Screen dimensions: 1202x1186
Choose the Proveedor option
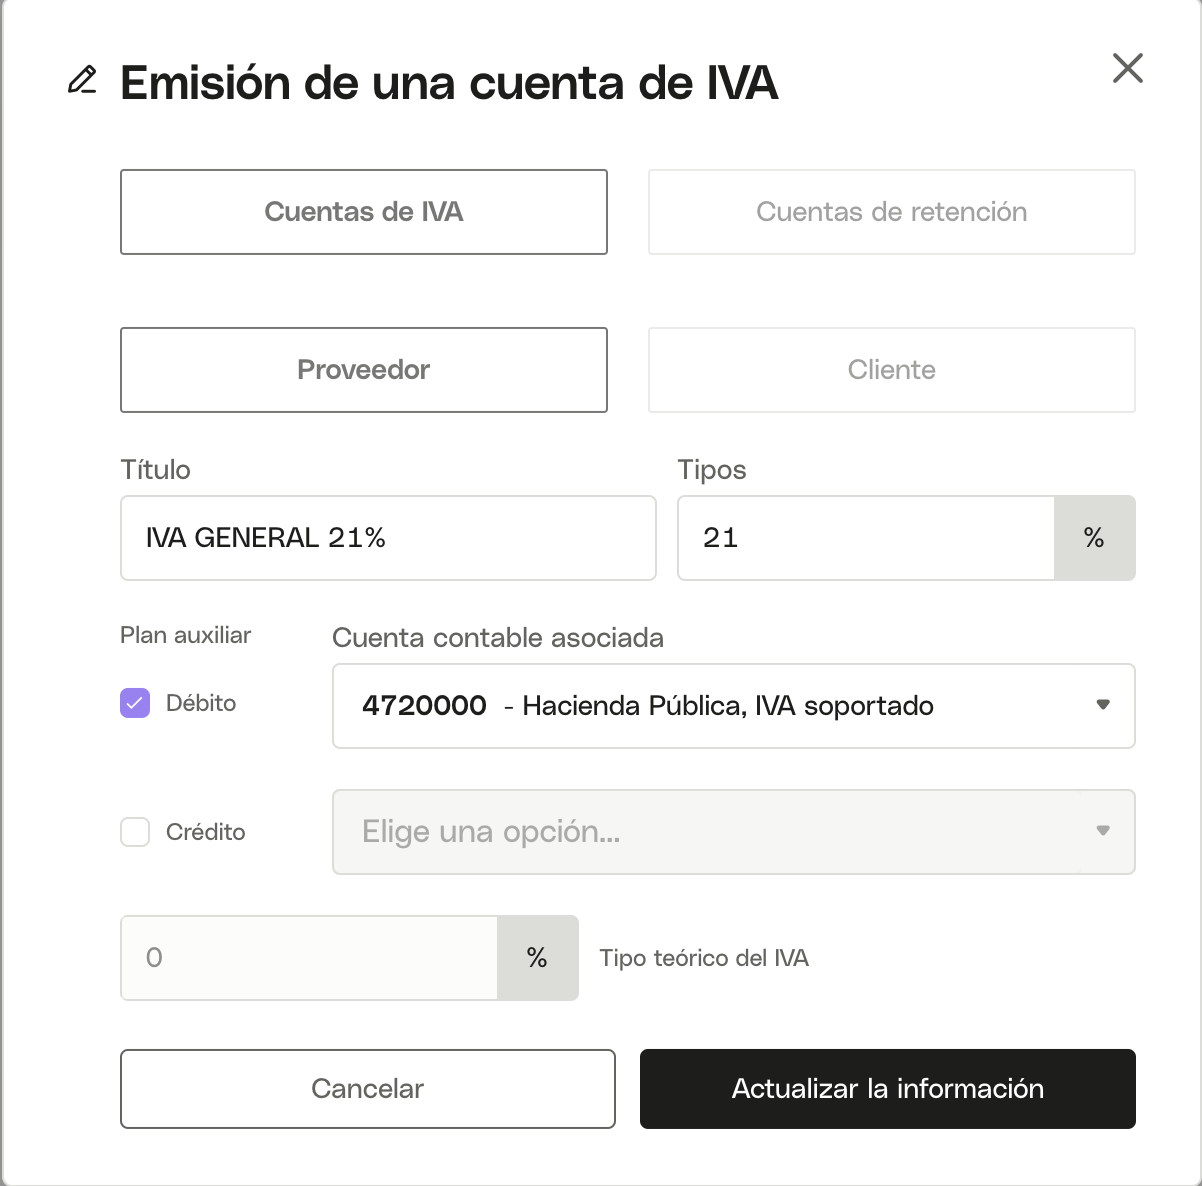click(x=364, y=370)
